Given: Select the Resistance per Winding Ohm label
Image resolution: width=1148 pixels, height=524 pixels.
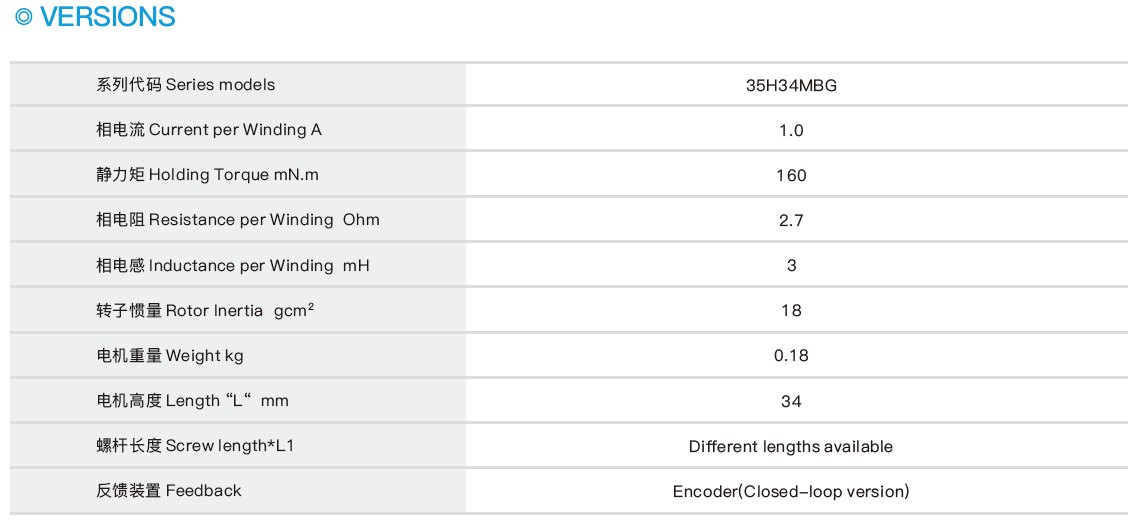Looking at the screenshot, I should [238, 220].
